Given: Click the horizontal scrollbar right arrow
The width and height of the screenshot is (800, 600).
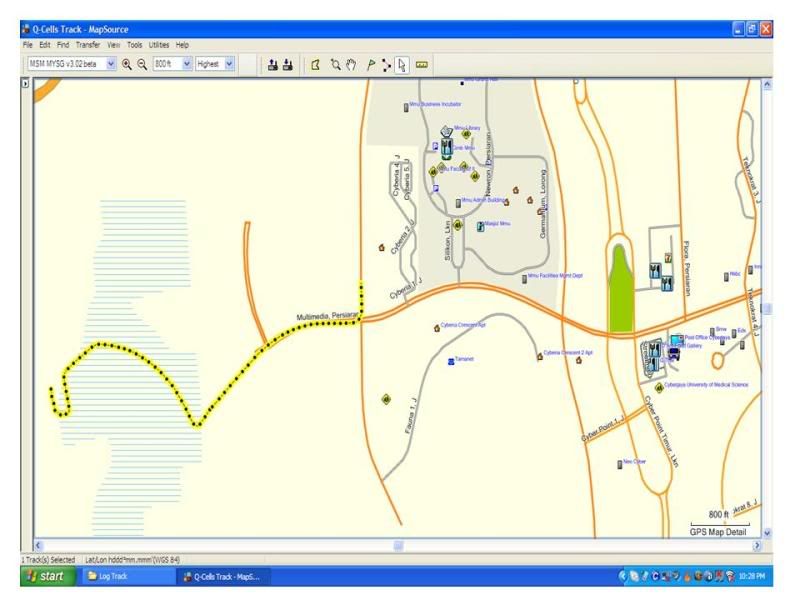Looking at the screenshot, I should [757, 545].
